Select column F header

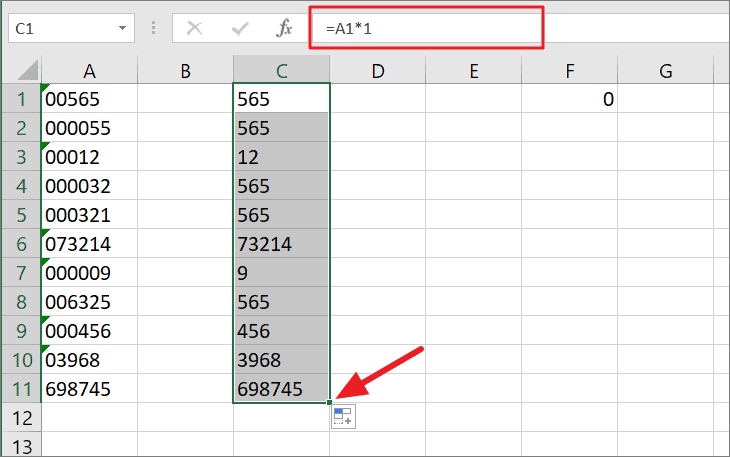[569, 71]
